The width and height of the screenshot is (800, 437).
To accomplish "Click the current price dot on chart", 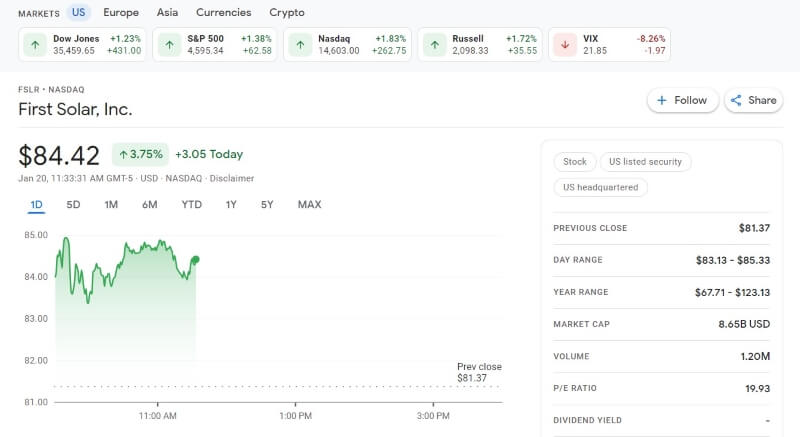I will pyautogui.click(x=196, y=260).
